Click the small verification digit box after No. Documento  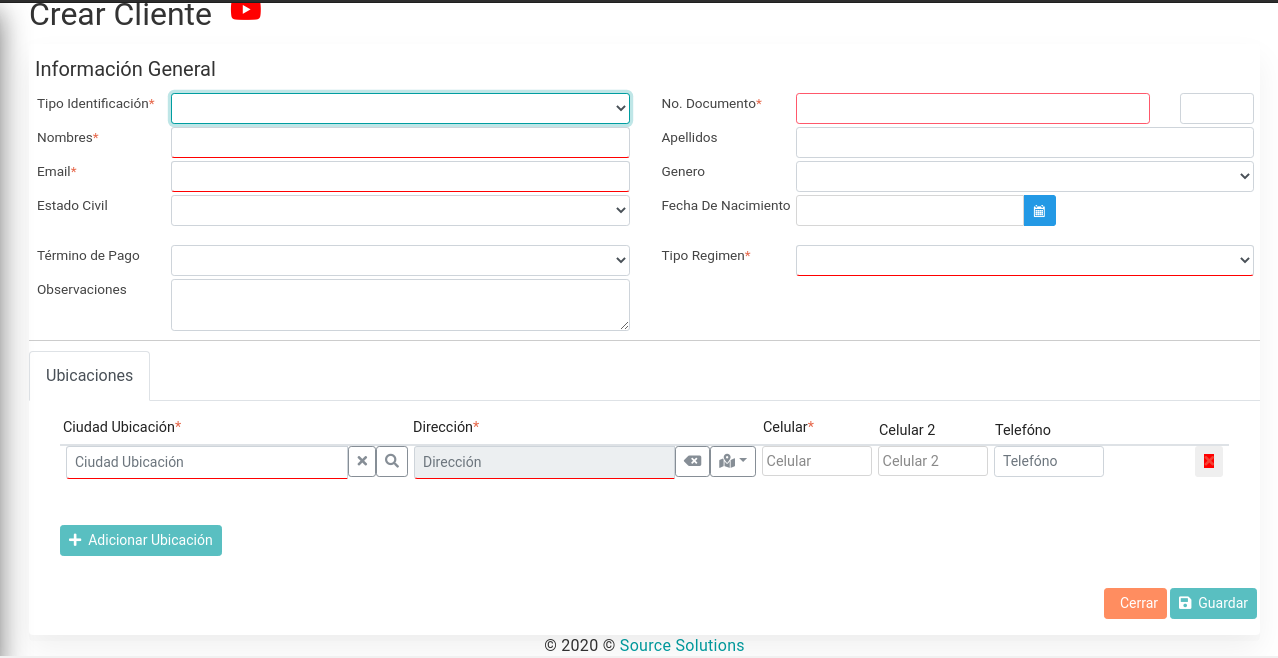(x=1217, y=108)
